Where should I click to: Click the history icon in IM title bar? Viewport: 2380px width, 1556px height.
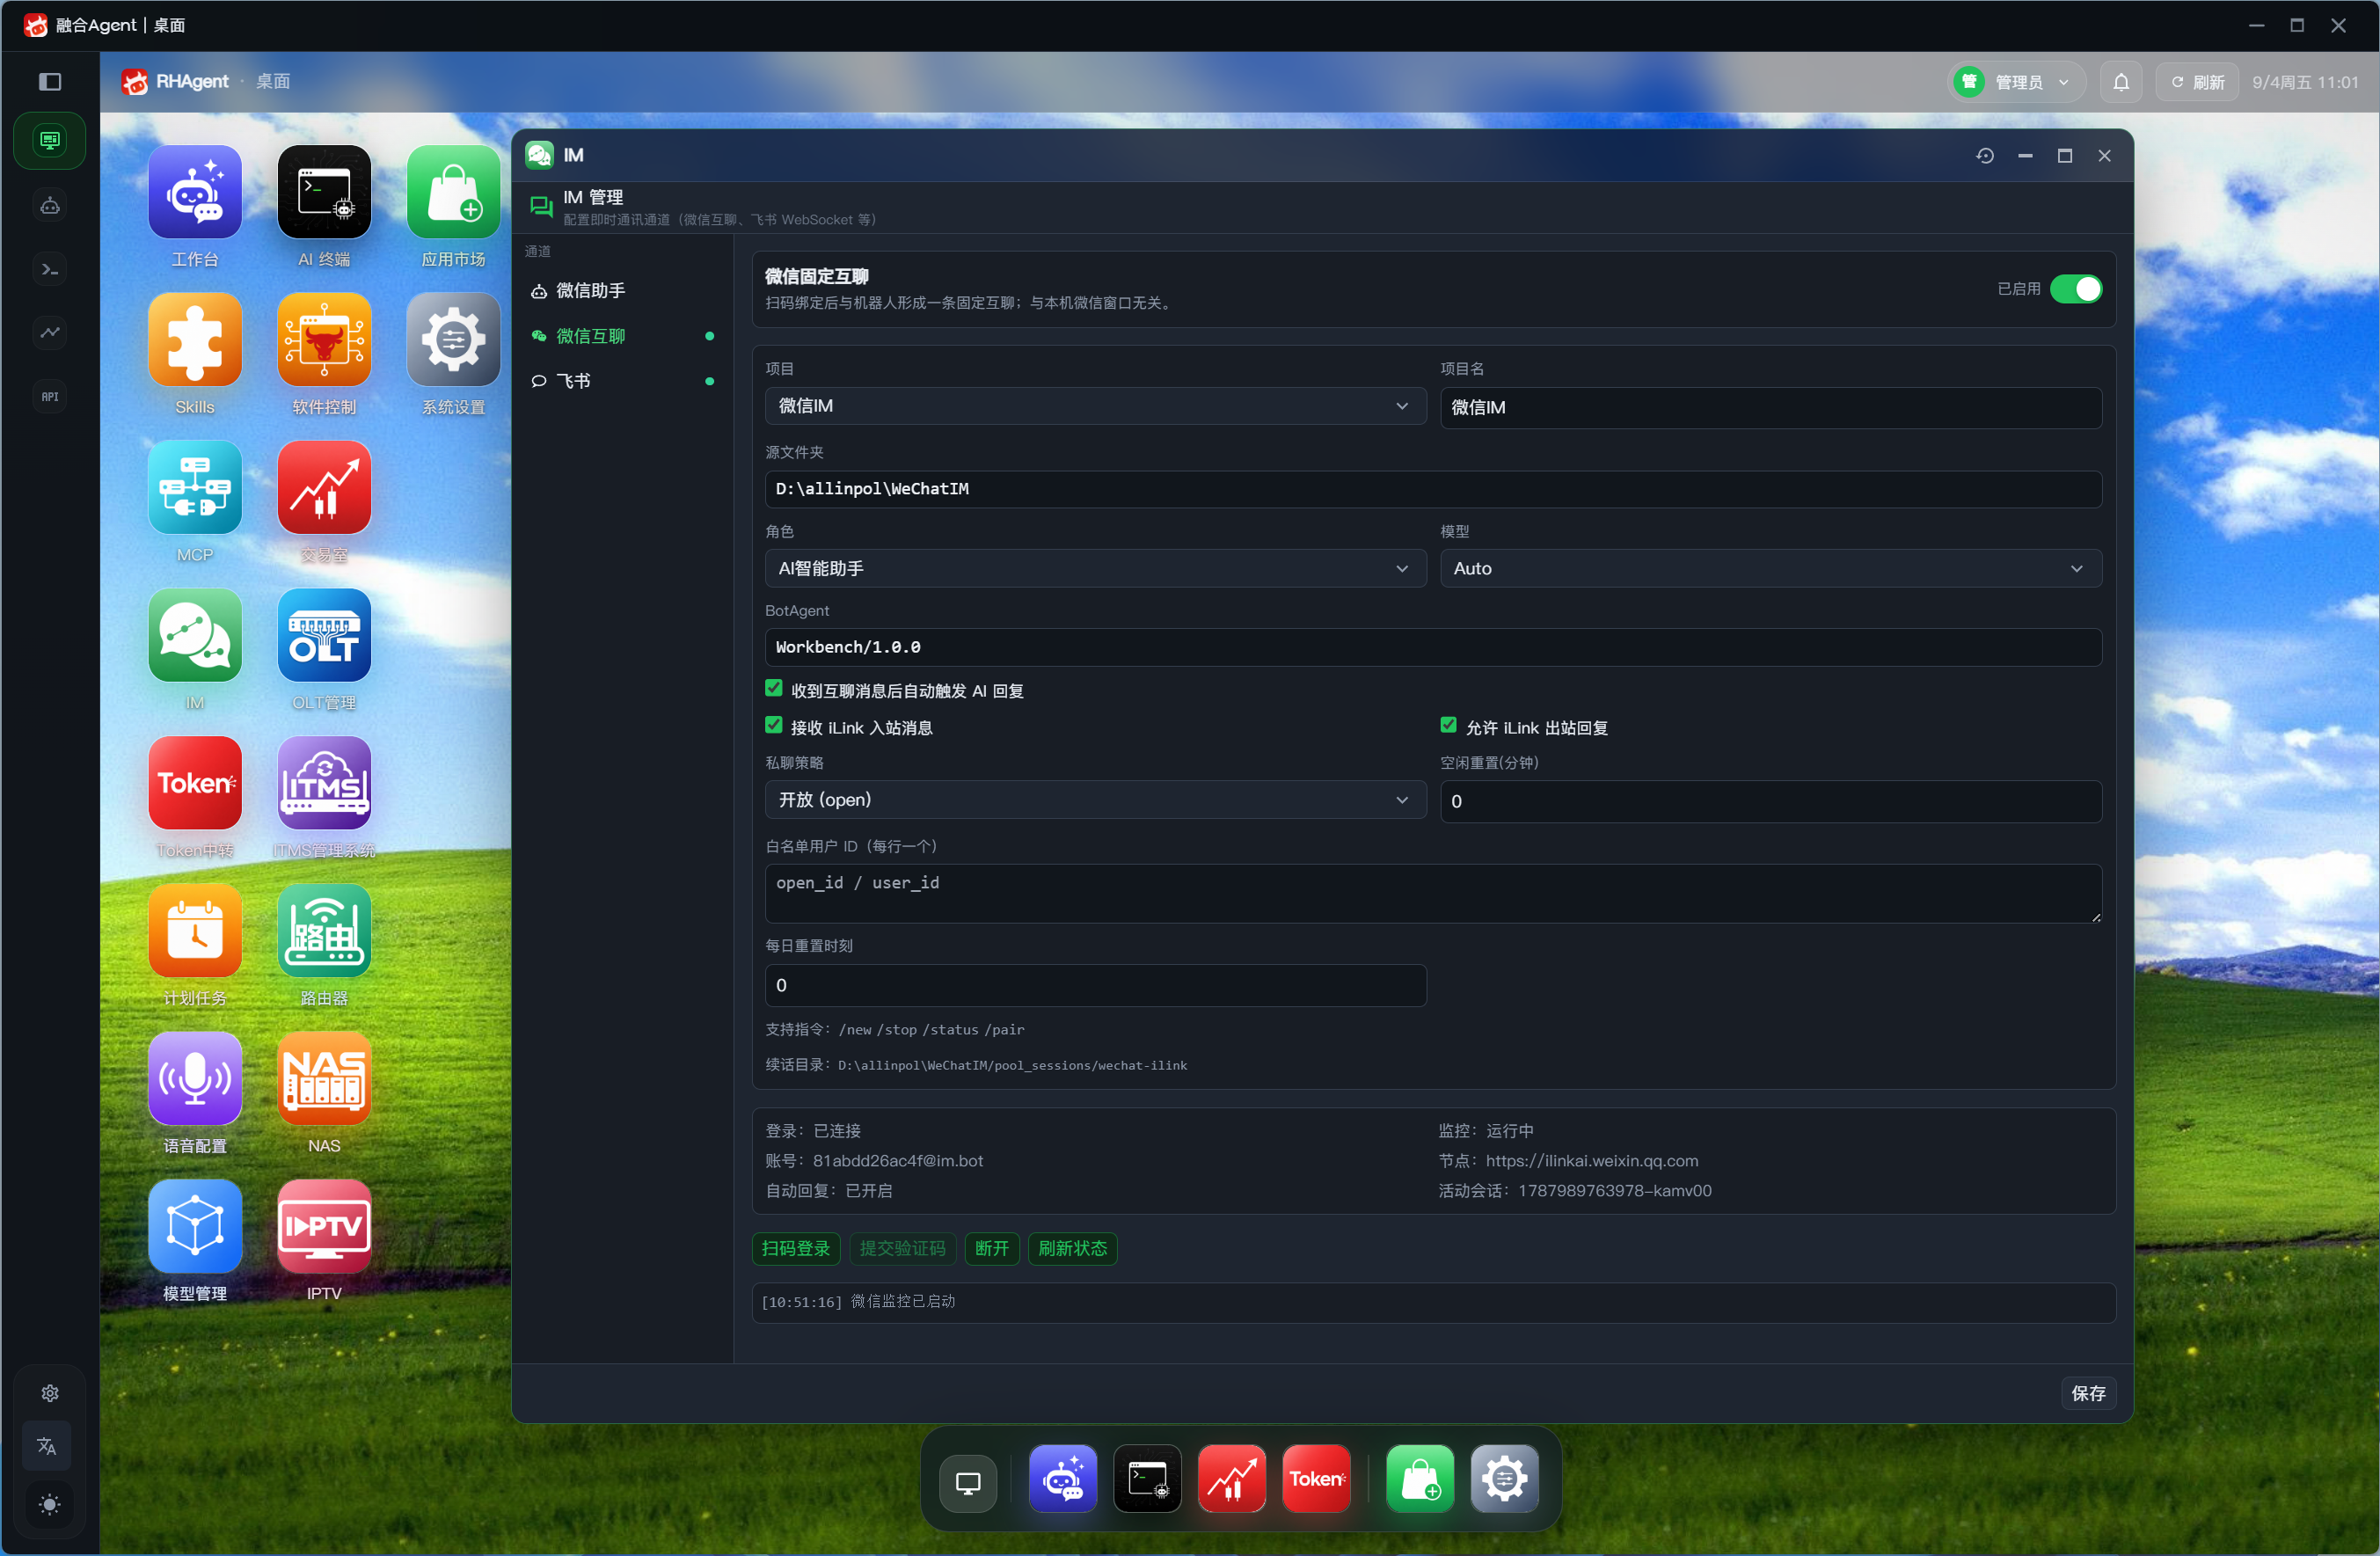click(x=1985, y=156)
